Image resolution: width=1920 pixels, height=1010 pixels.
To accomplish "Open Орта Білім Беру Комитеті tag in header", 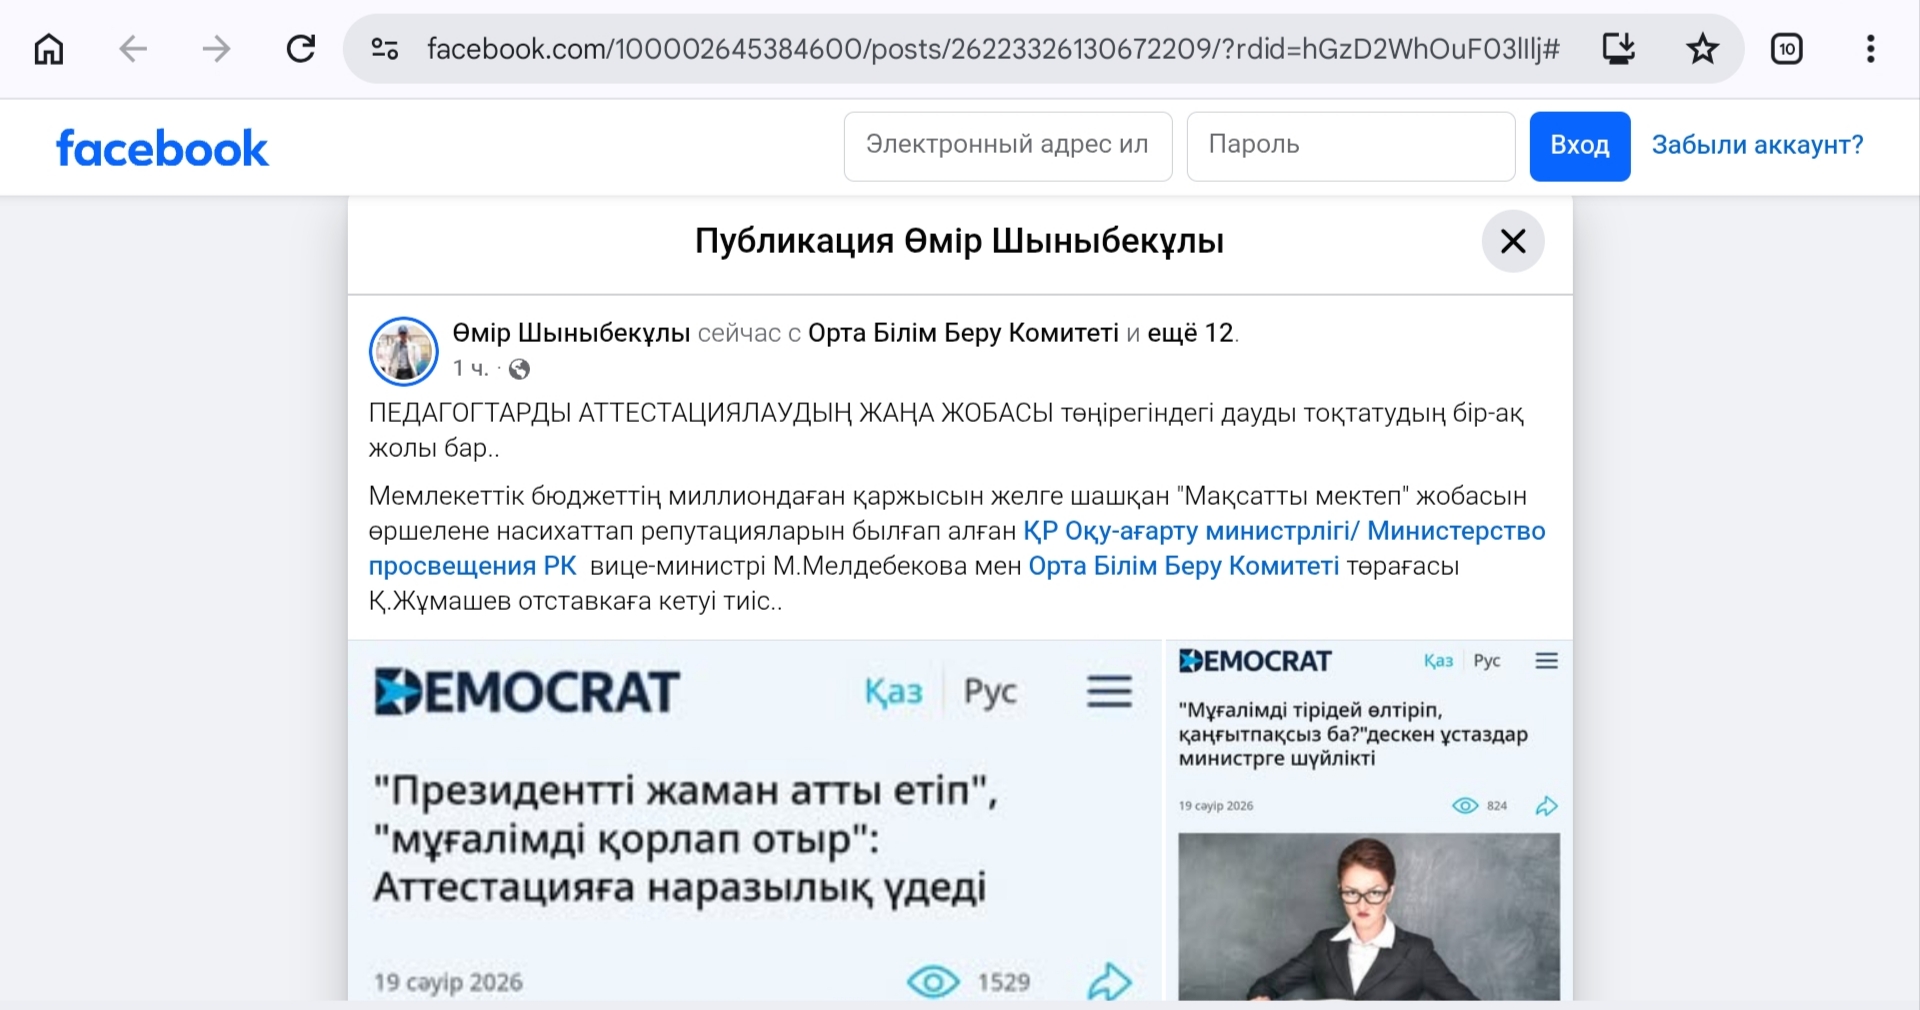I will click(x=962, y=333).
